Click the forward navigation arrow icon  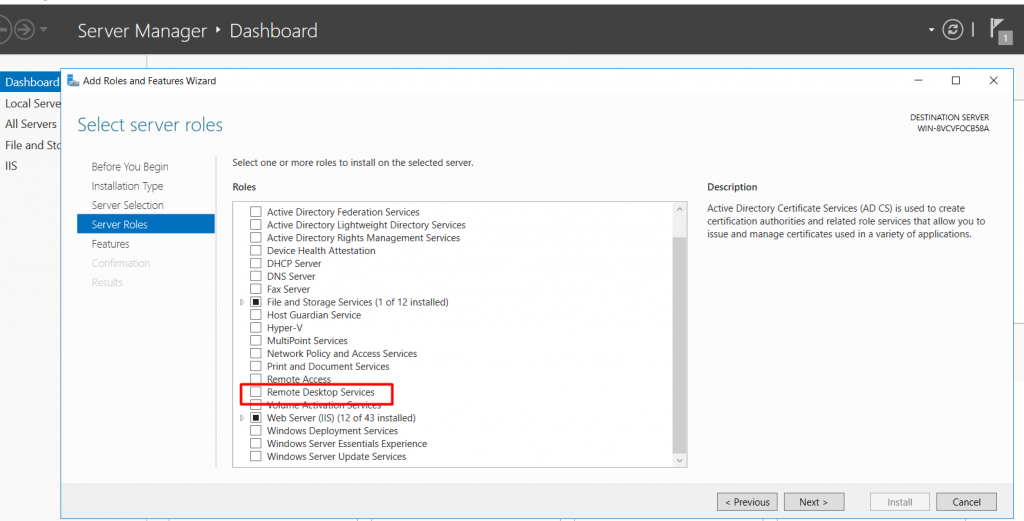pyautogui.click(x=25, y=30)
